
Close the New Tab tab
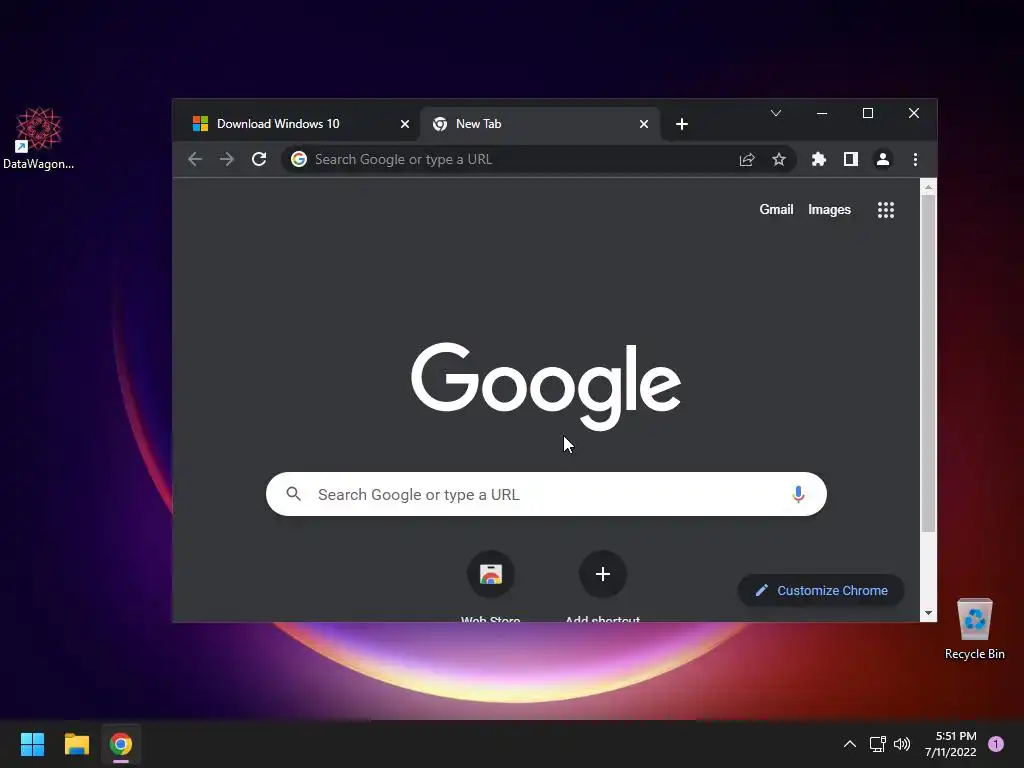(644, 124)
